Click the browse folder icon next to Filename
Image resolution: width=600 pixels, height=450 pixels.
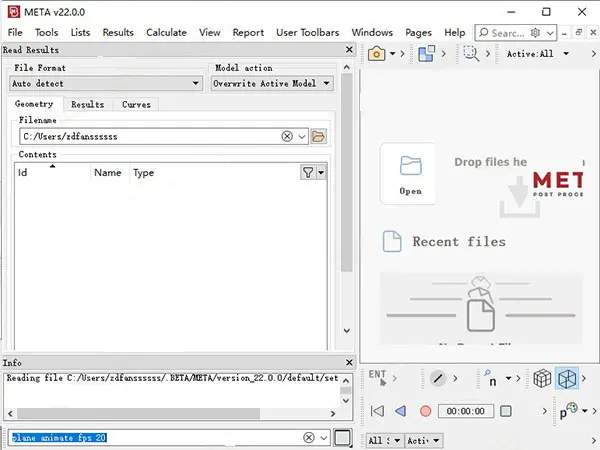318,136
